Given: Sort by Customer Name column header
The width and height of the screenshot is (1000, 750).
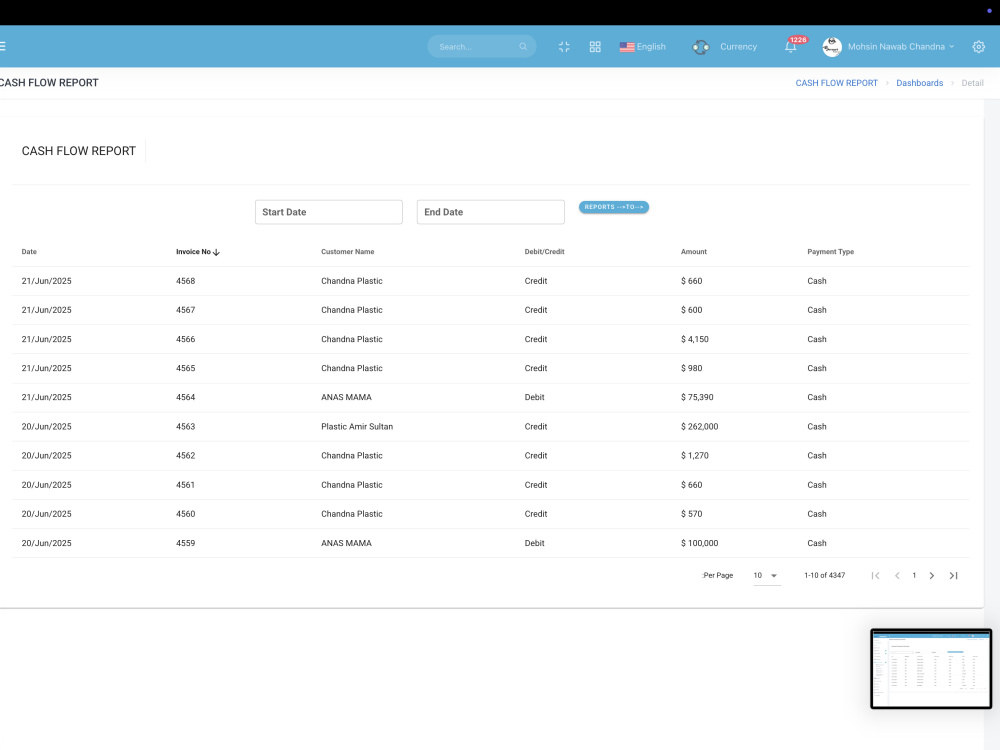Looking at the screenshot, I should coord(348,251).
